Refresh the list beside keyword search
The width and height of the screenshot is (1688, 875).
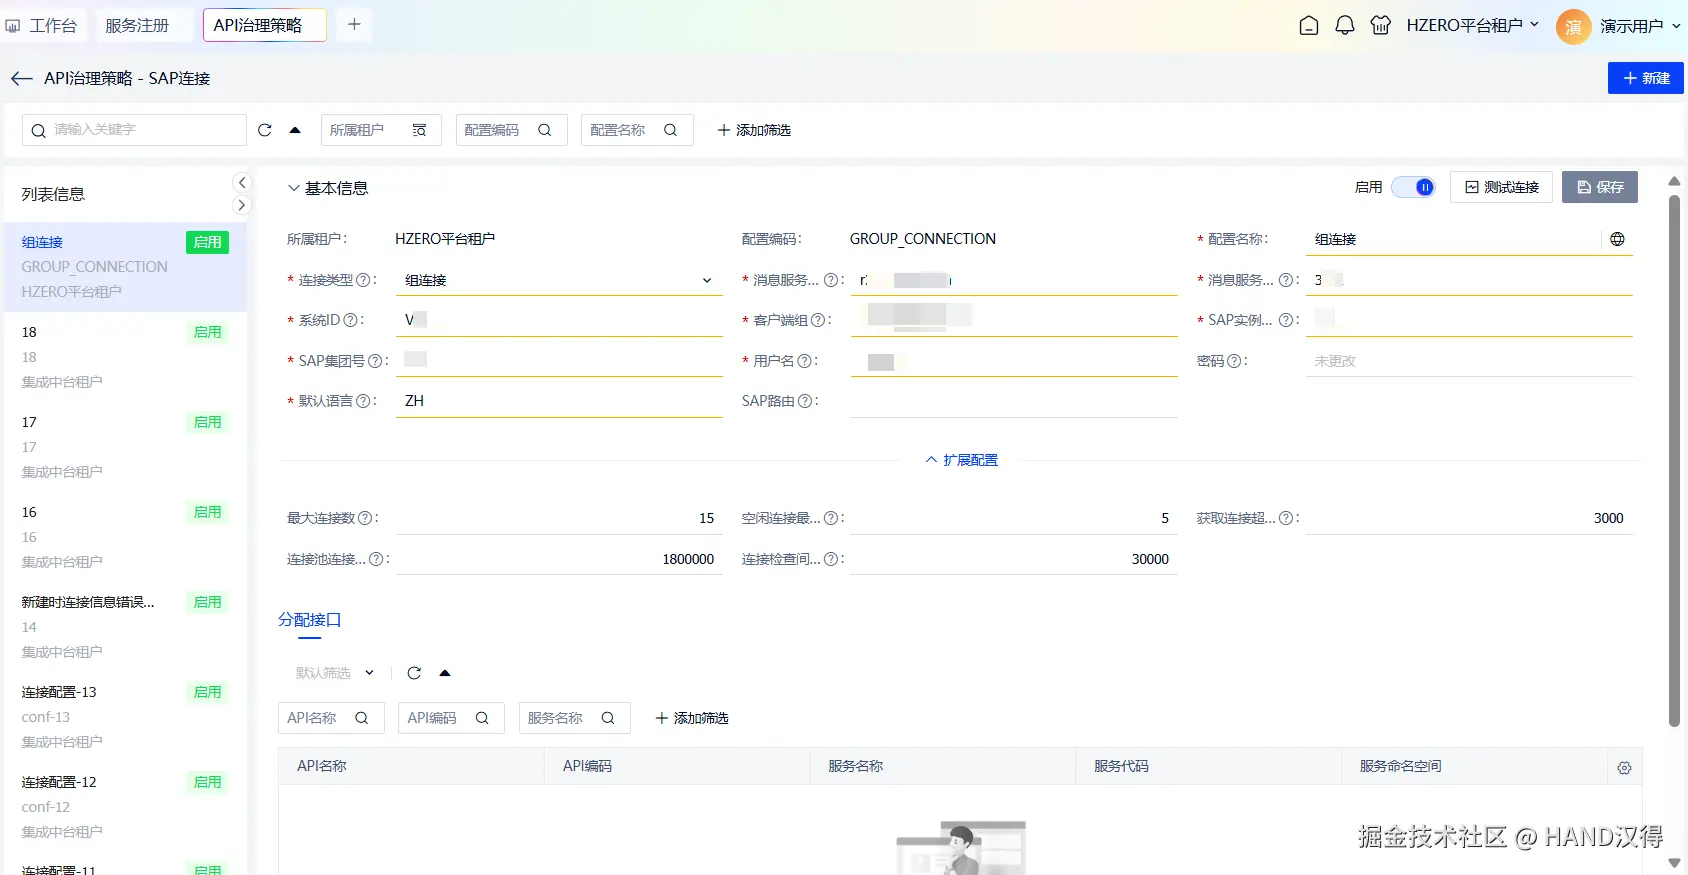coord(265,130)
